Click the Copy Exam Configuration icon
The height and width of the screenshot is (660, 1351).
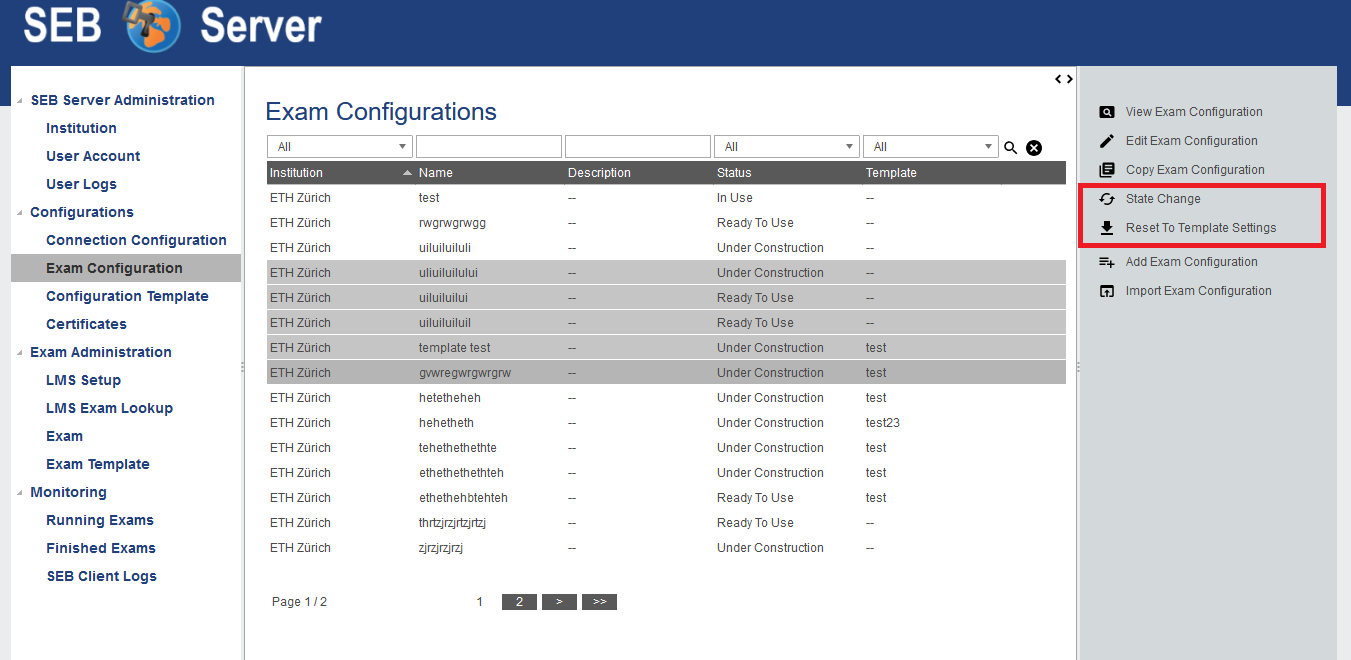(1107, 170)
